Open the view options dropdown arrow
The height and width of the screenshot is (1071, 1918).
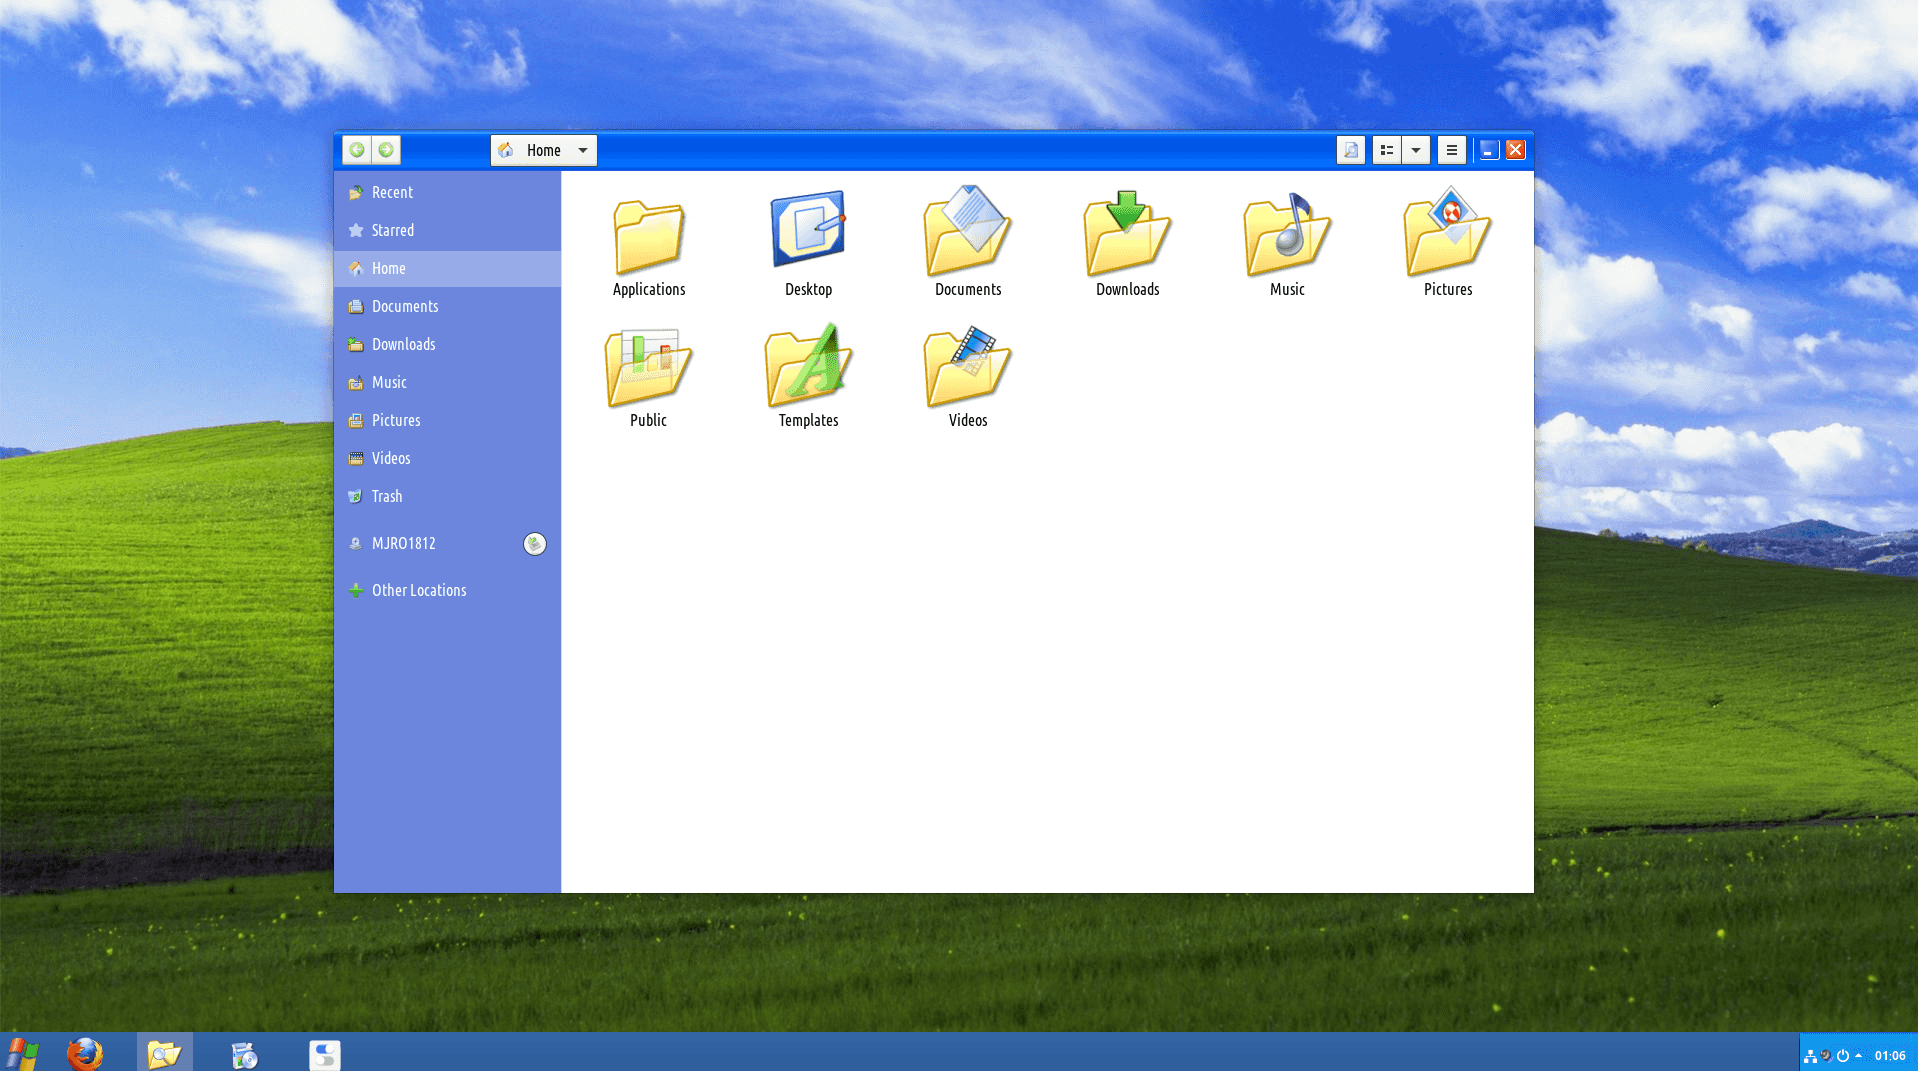point(1415,150)
